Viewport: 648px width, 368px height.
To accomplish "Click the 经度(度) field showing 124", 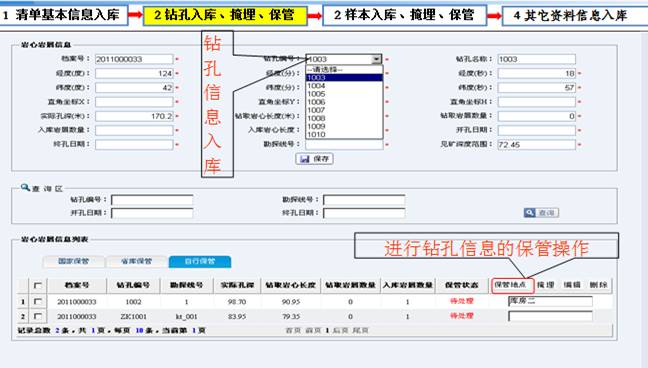I will tap(134, 74).
